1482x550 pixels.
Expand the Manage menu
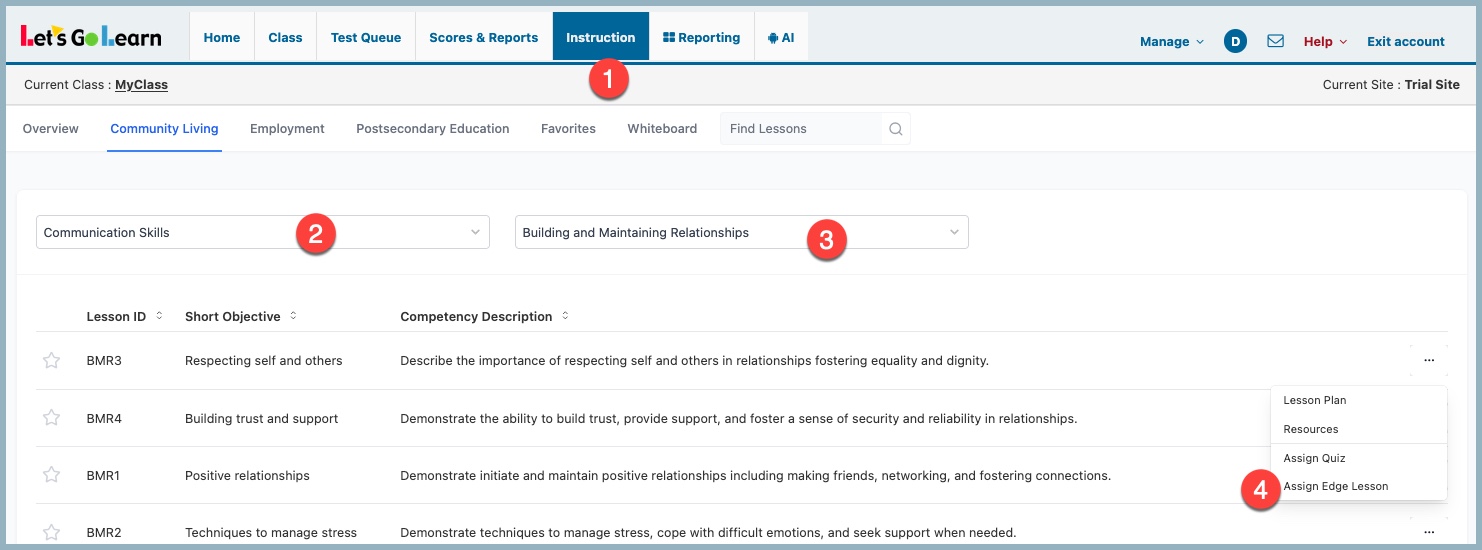pos(1171,41)
